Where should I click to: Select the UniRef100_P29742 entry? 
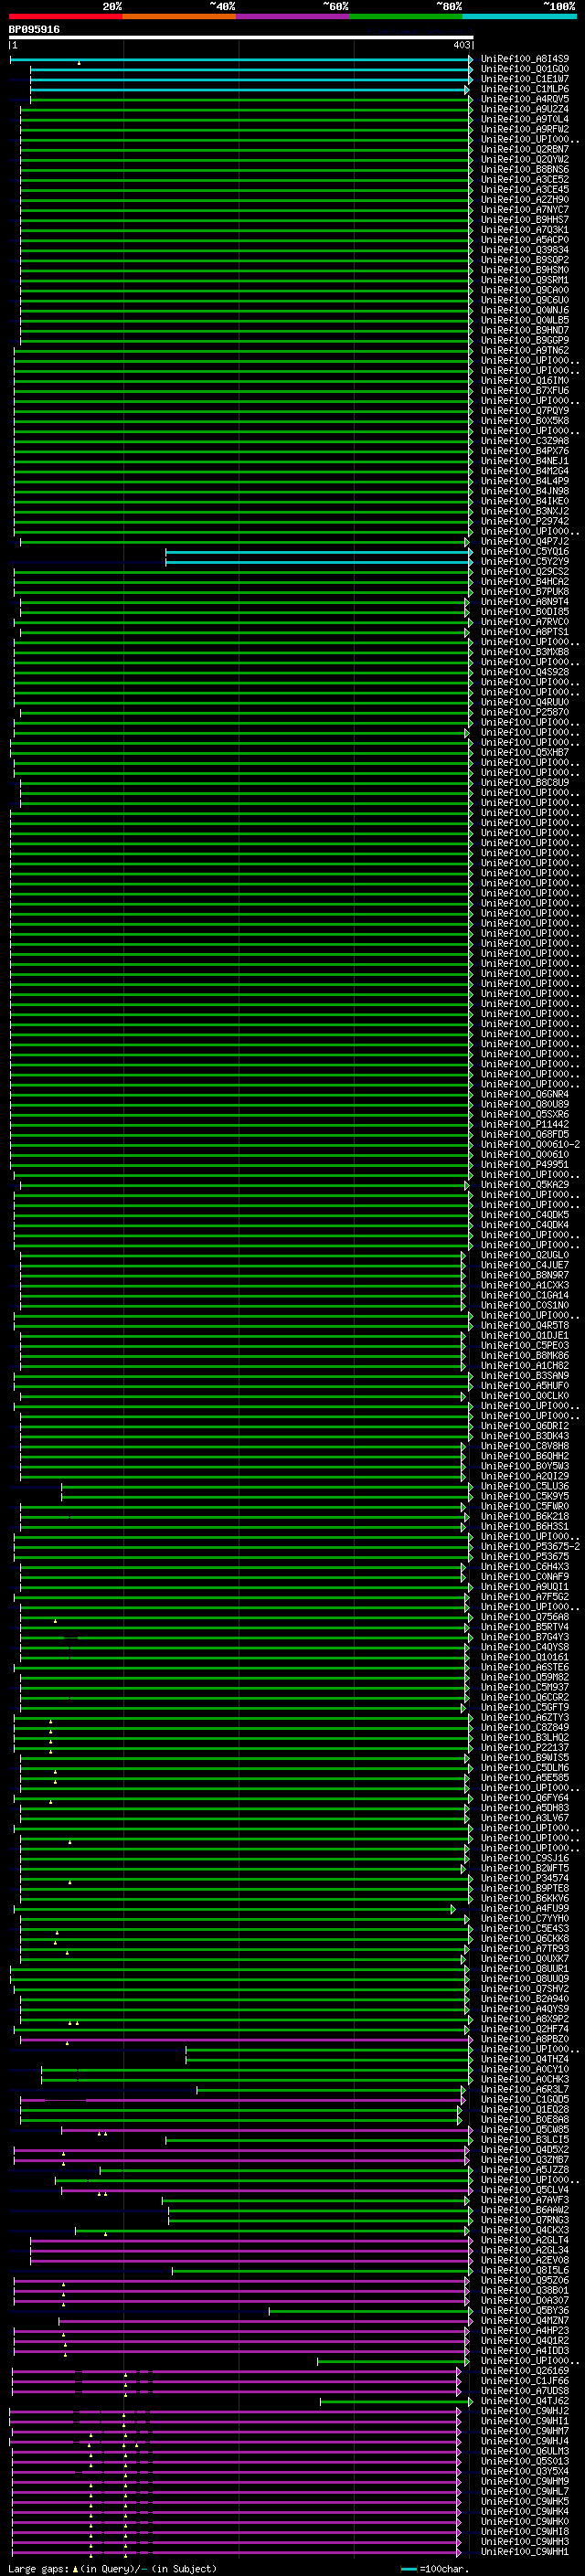525,521
